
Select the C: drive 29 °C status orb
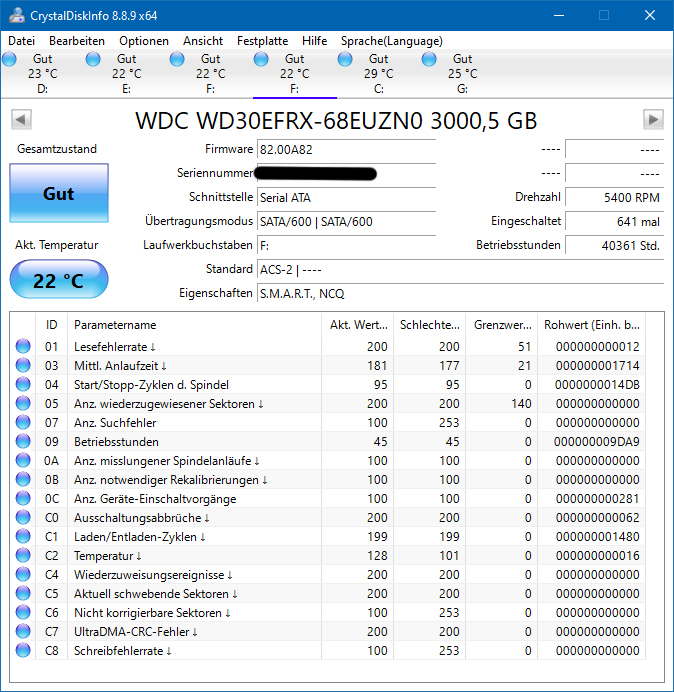click(x=345, y=59)
